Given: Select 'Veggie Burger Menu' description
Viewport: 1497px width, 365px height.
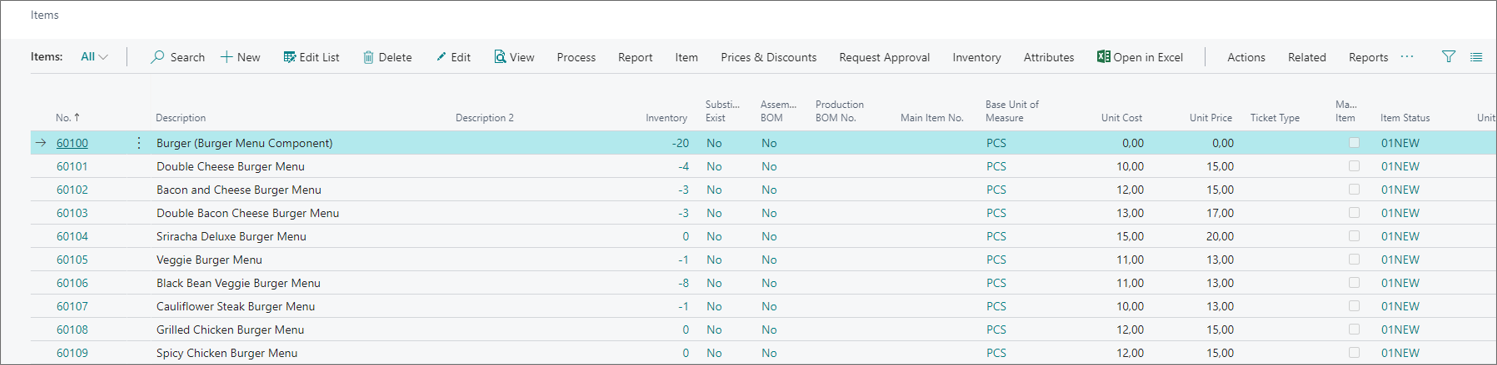Looking at the screenshot, I should (209, 259).
